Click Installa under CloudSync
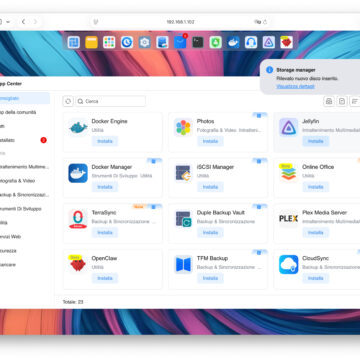Viewport: 360px width, 360px height. pyautogui.click(x=315, y=278)
